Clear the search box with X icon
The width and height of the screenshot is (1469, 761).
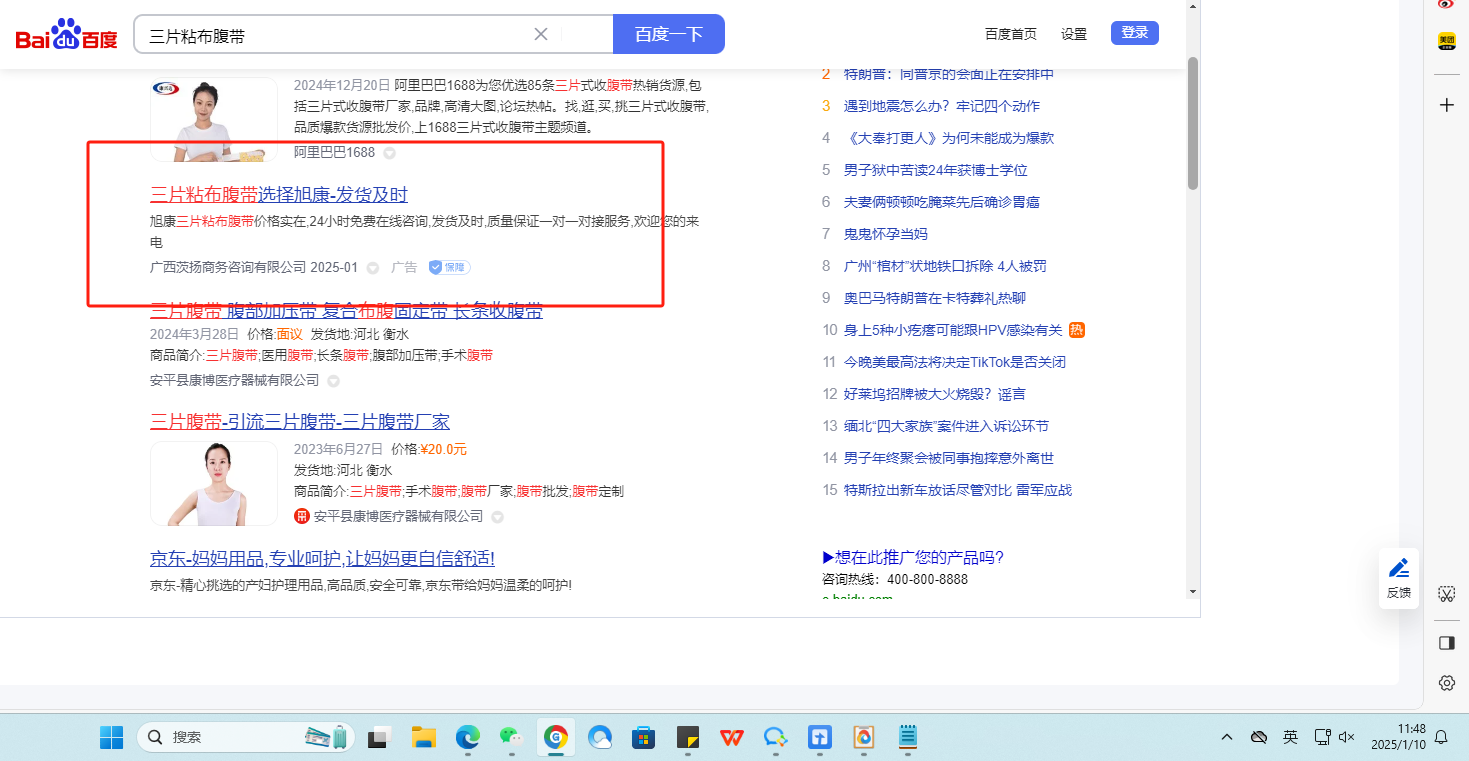click(x=541, y=34)
